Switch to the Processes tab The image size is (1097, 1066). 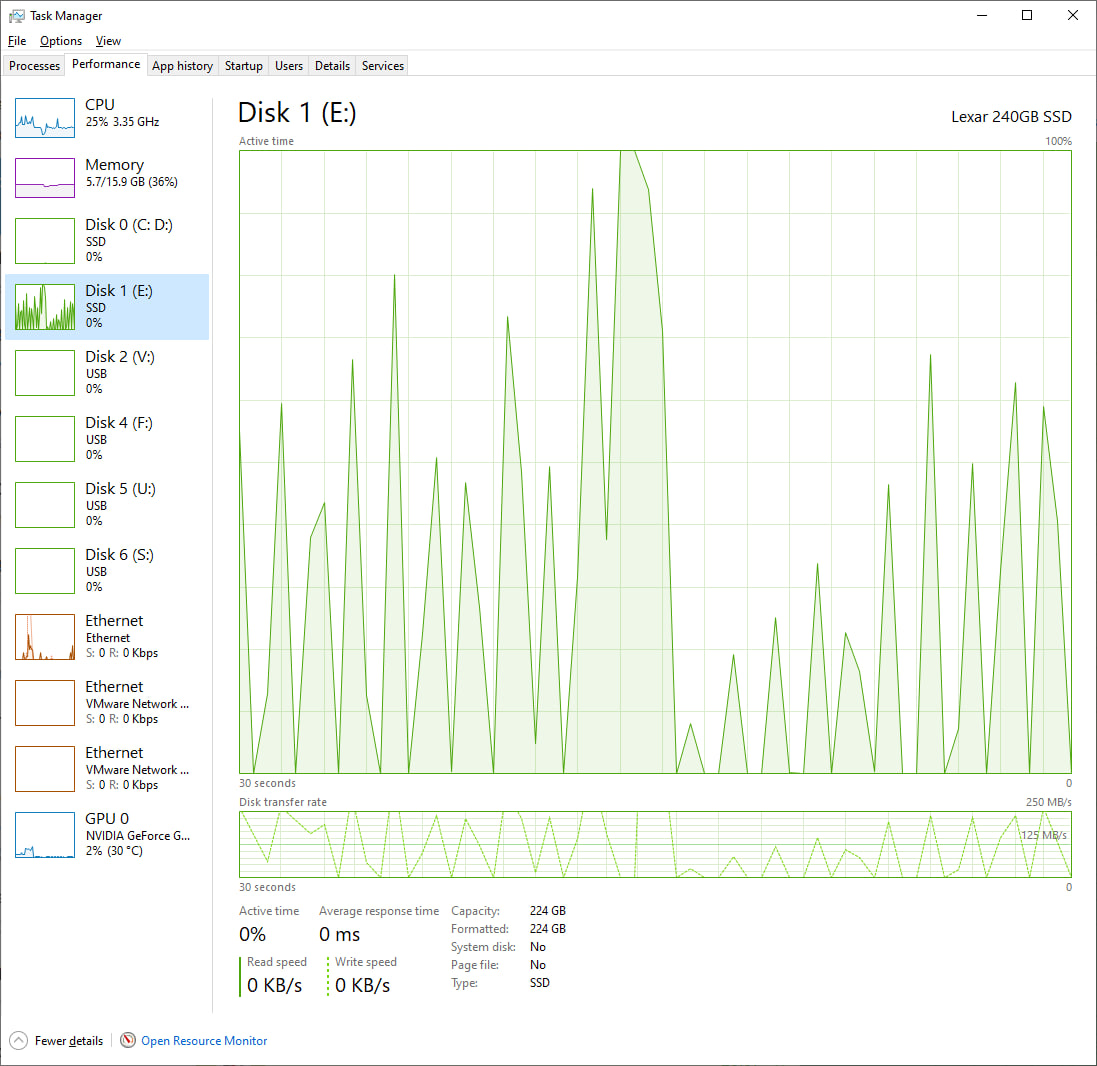[x=34, y=66]
